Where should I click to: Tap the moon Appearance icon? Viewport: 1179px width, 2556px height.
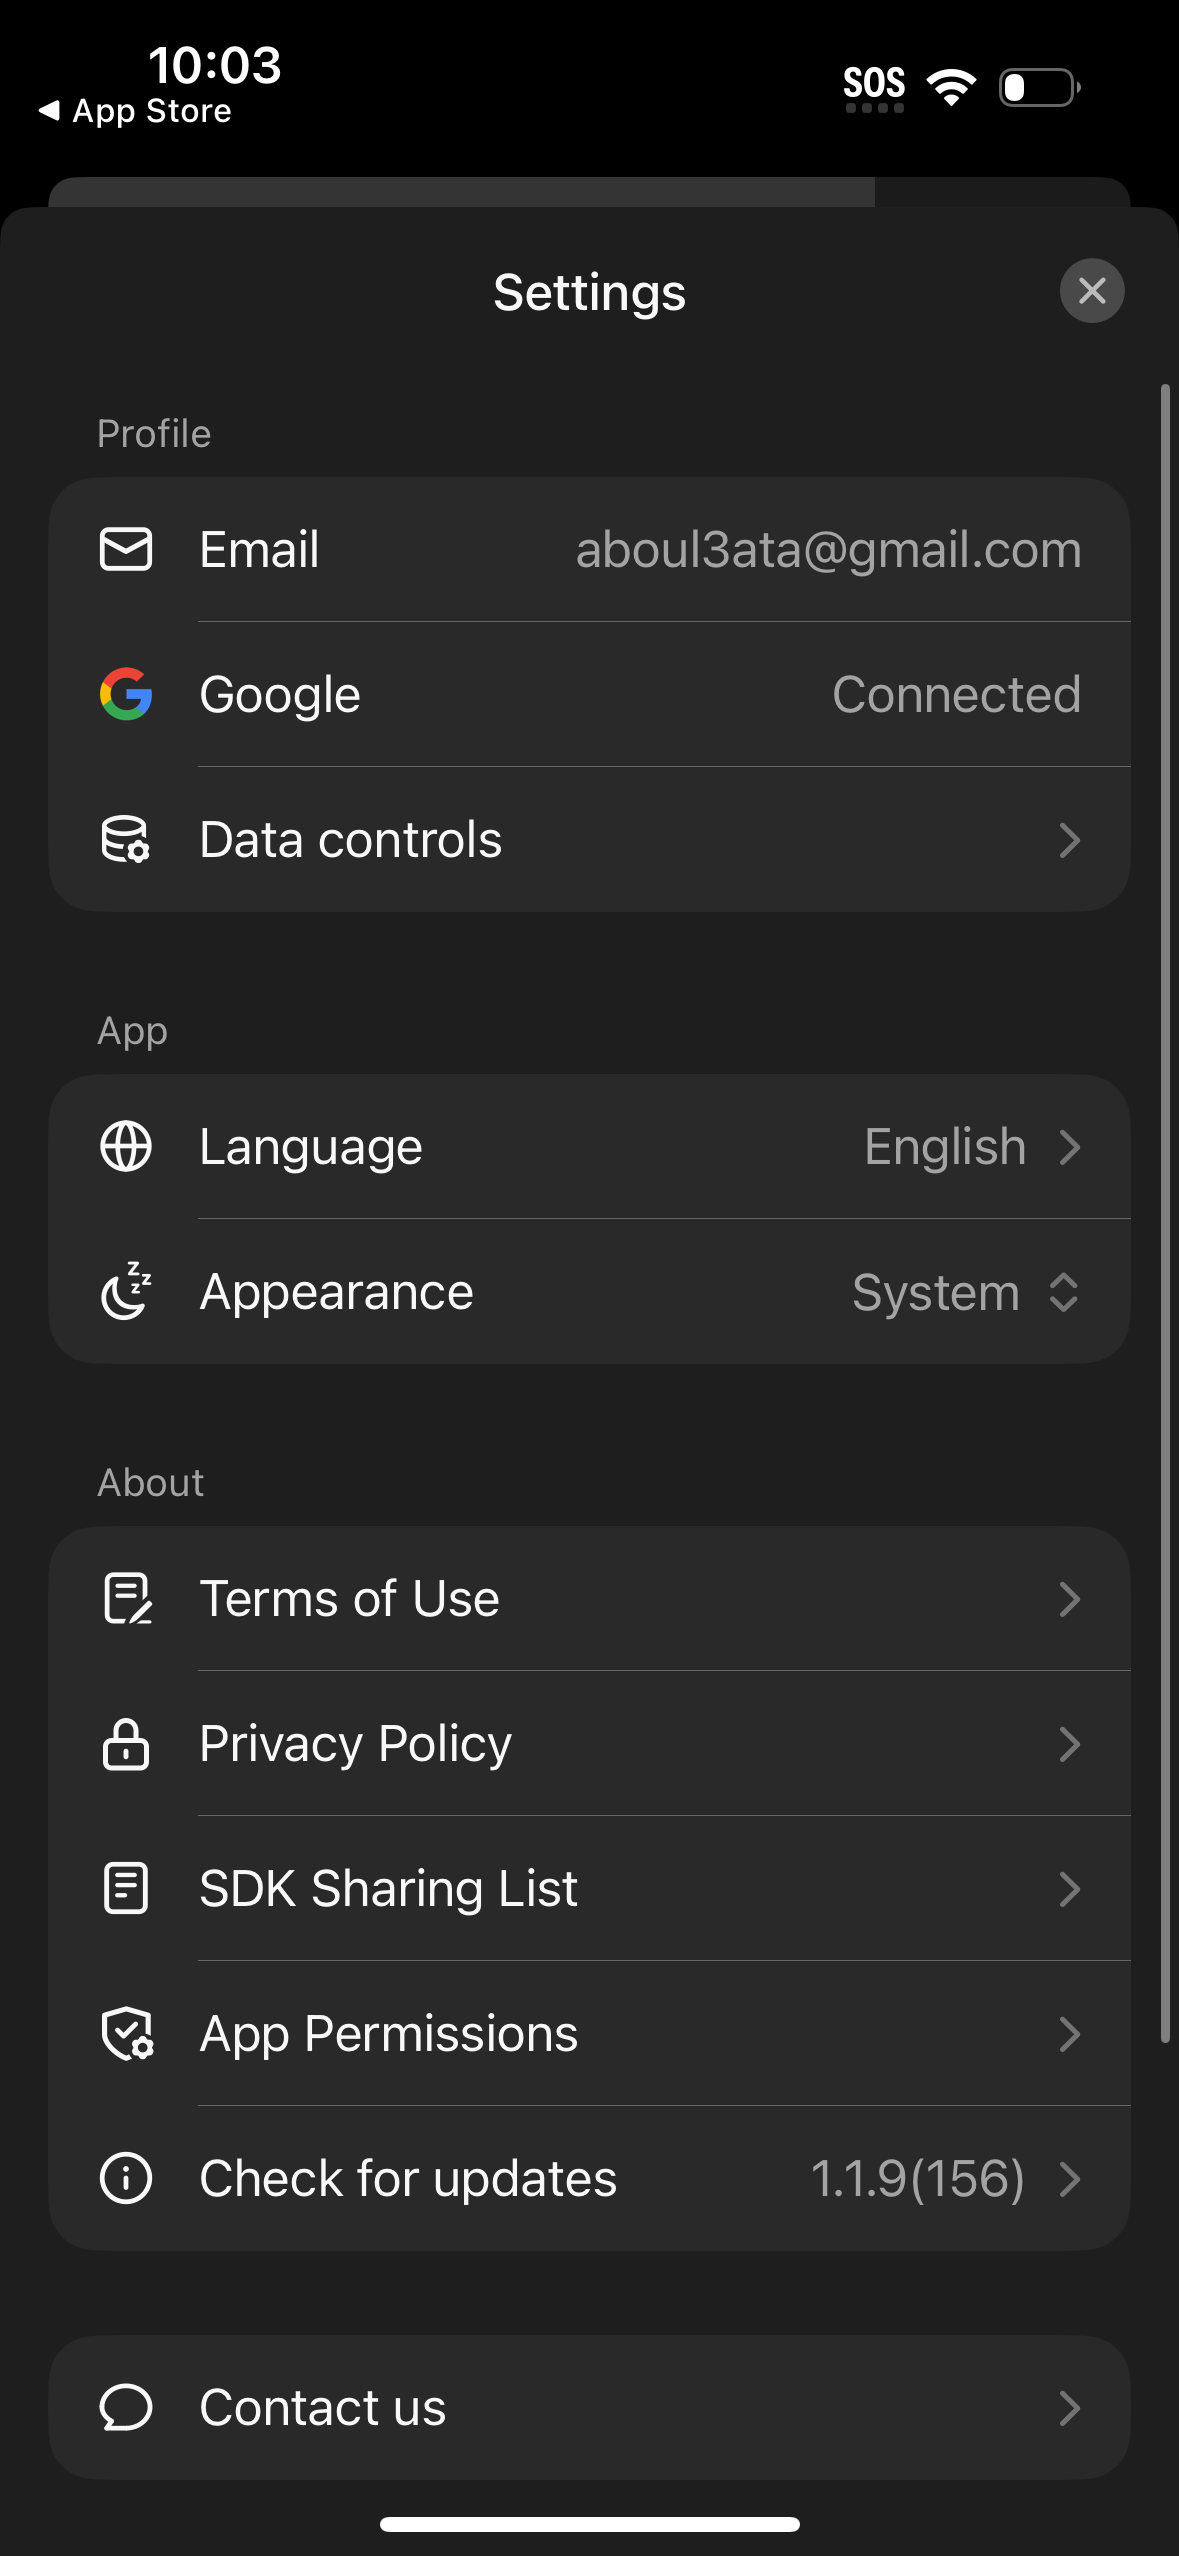pos(126,1291)
